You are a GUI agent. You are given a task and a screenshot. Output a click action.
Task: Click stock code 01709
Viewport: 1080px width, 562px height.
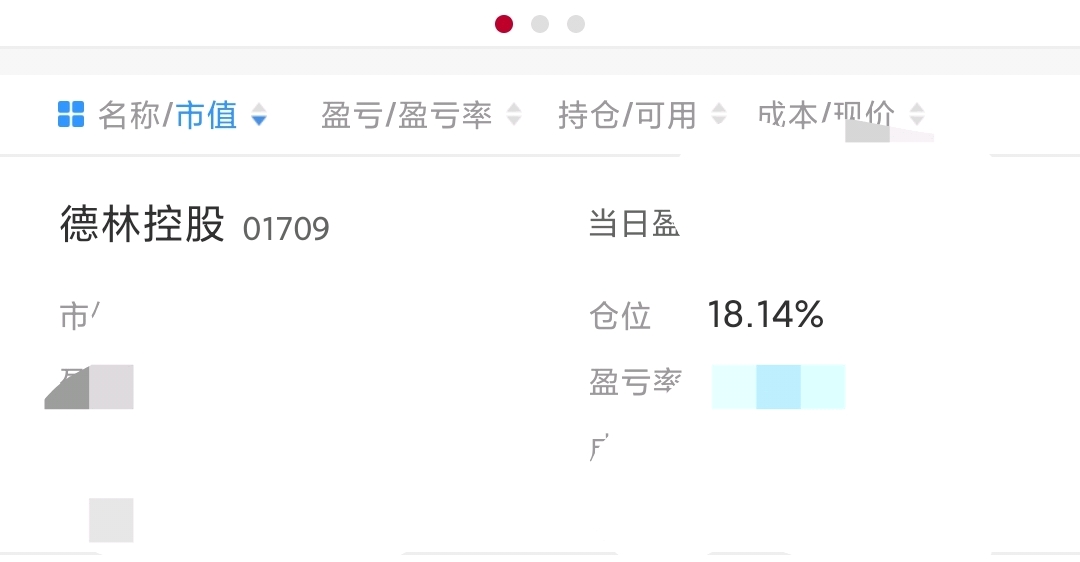coord(286,229)
